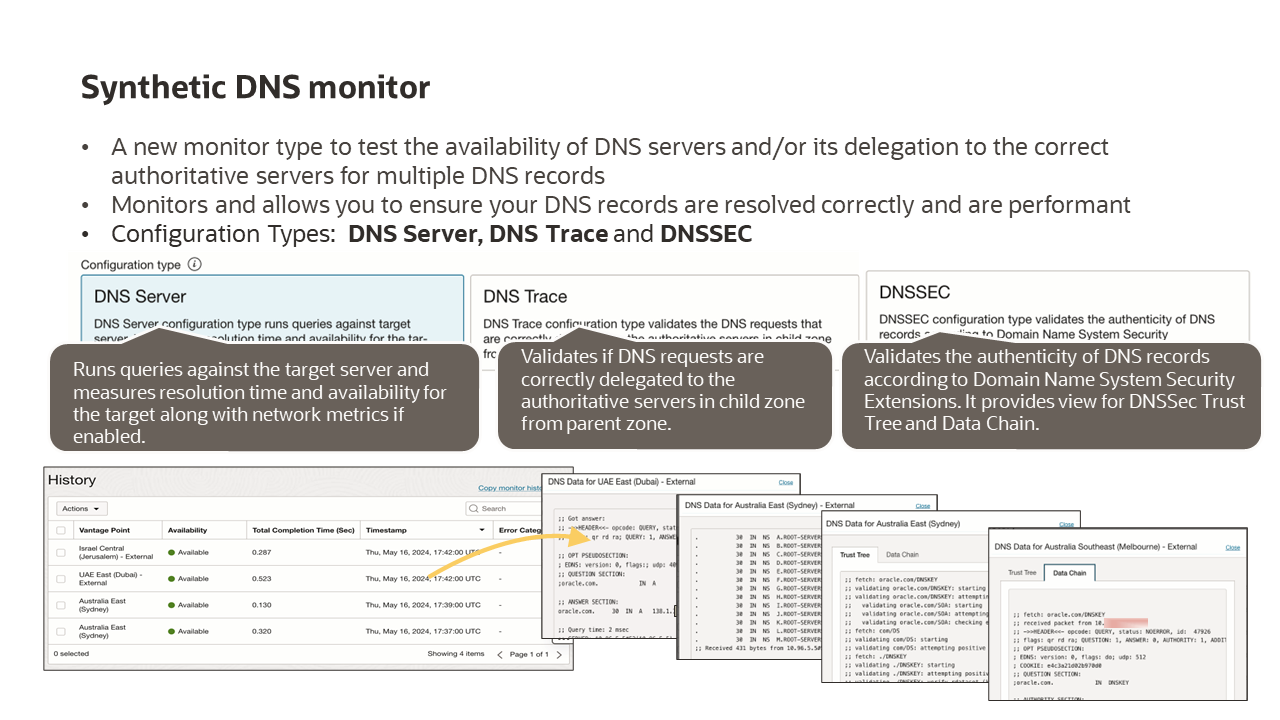Check the UAE East (Dubai) row checkbox
This screenshot has height=720, width=1280.
coord(61,578)
